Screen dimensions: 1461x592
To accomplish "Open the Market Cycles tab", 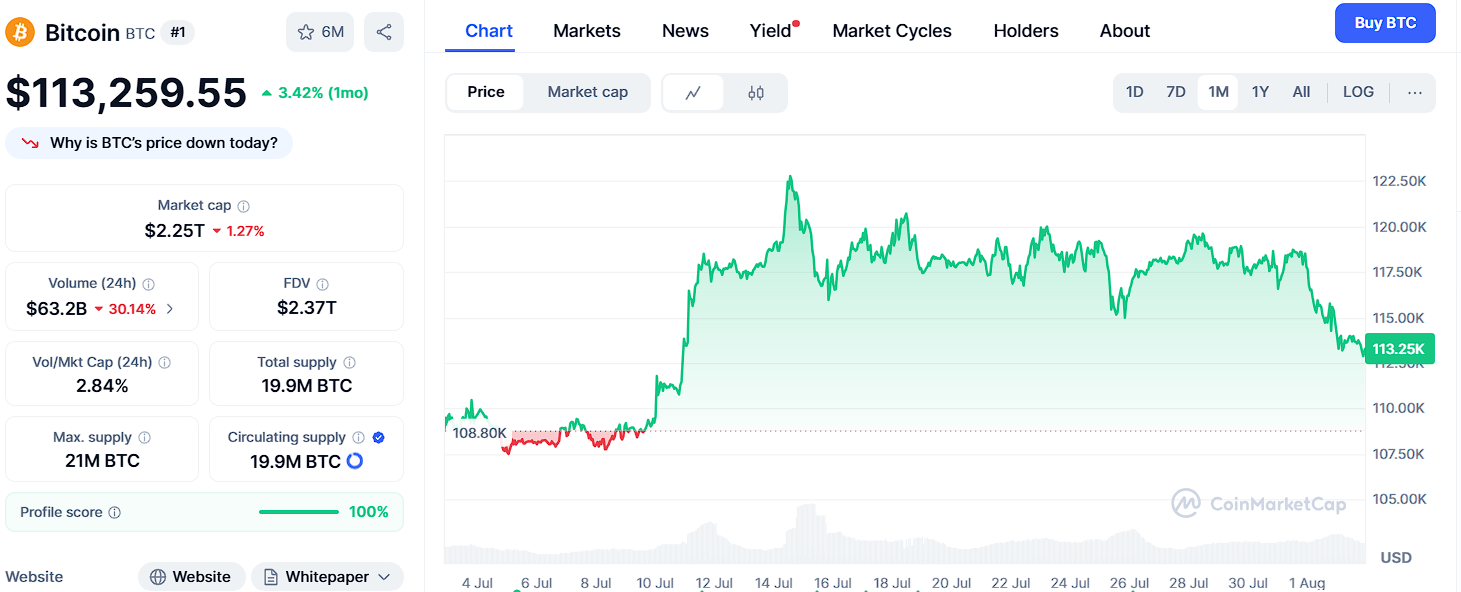I will point(892,31).
